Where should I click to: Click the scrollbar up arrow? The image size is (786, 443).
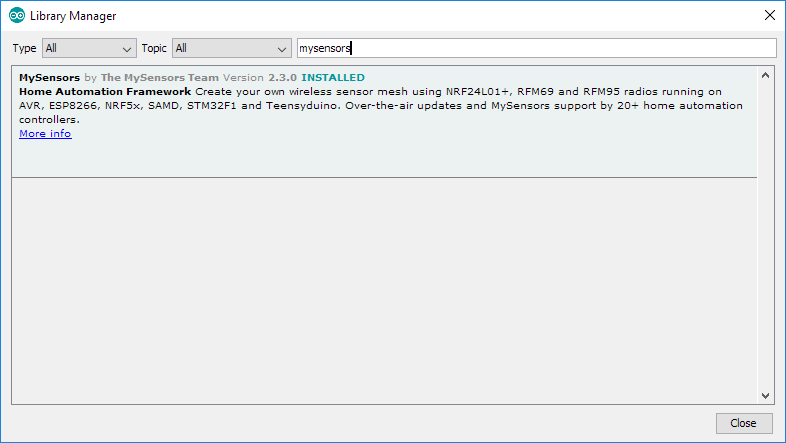765,76
